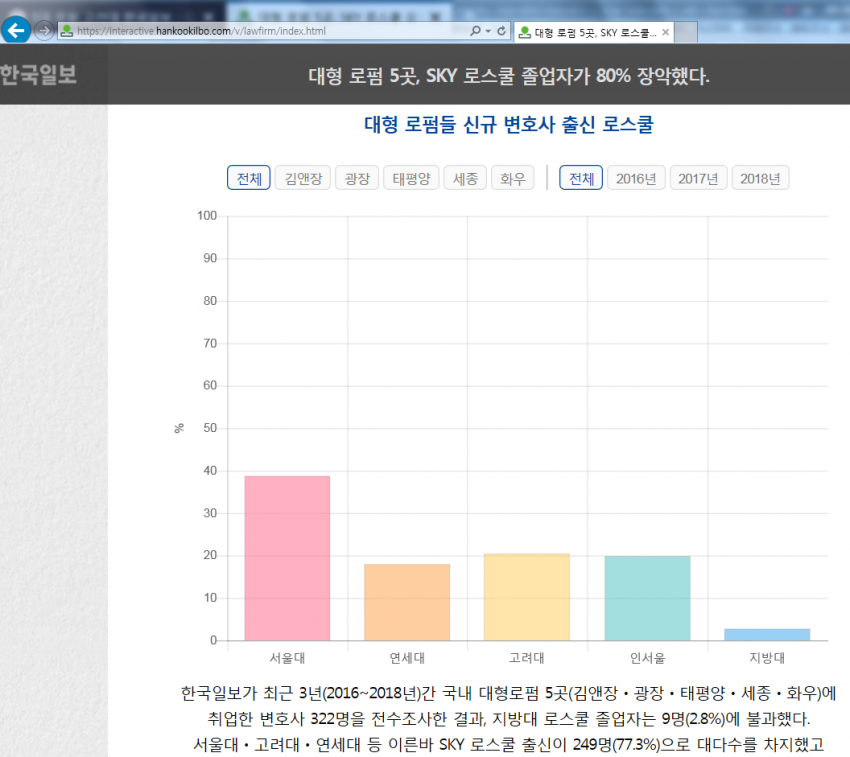Filter chart by 김앤장 firm

302,178
